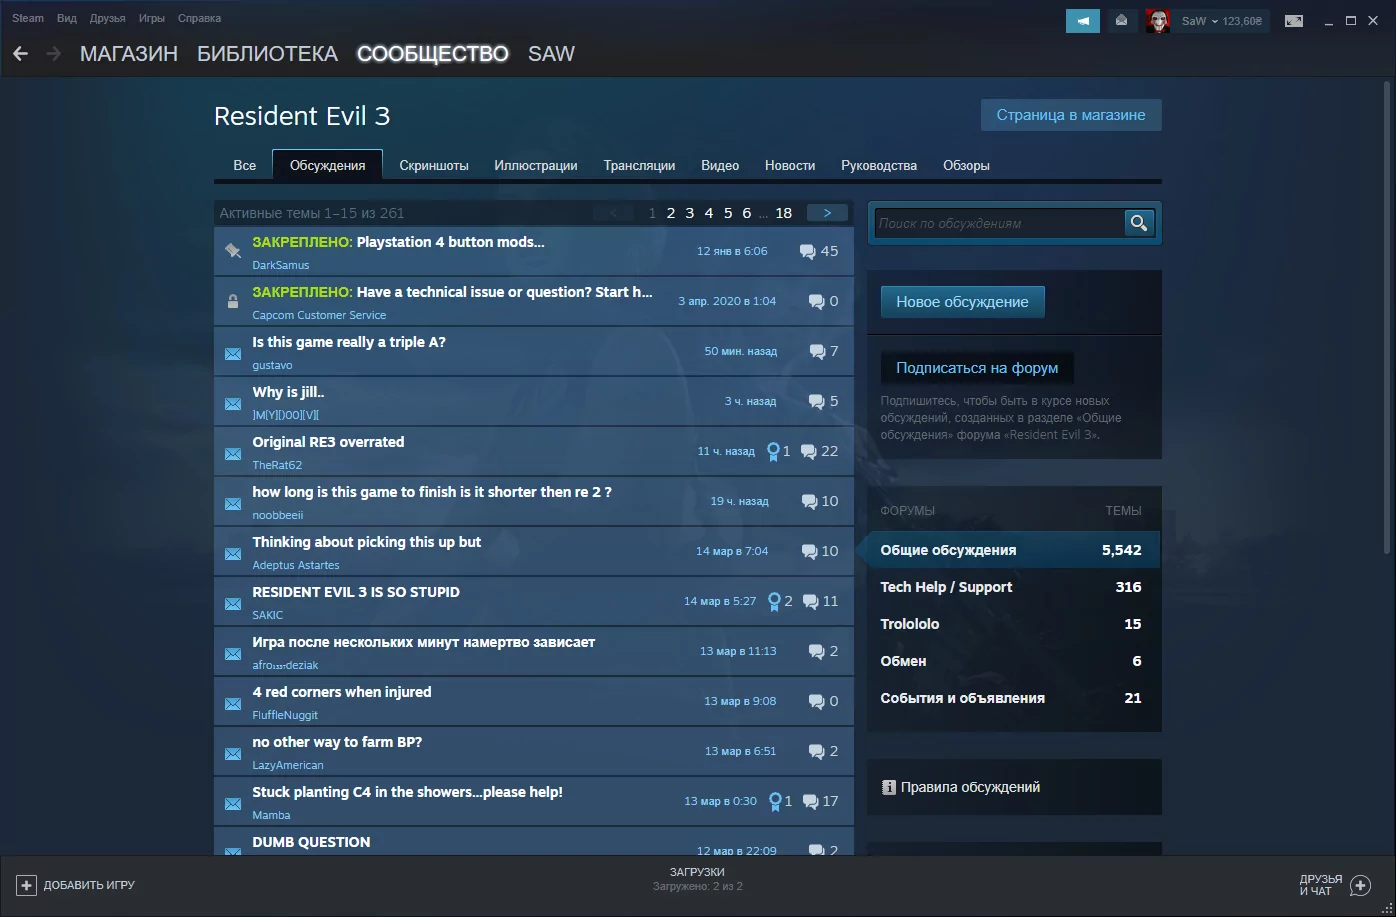
Task: Open Friends and Chat plus icon
Action: pyautogui.click(x=1360, y=885)
